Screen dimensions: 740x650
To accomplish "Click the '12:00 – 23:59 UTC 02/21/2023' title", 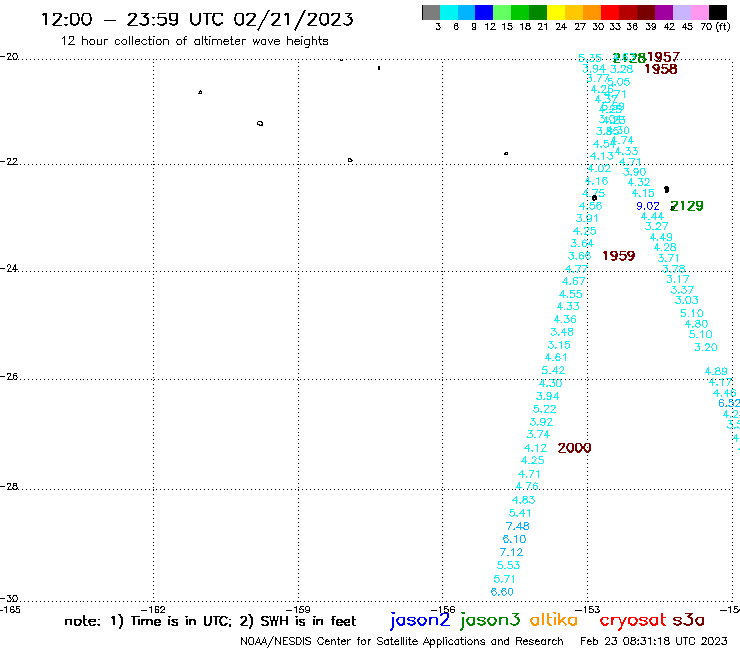I will point(197,19).
